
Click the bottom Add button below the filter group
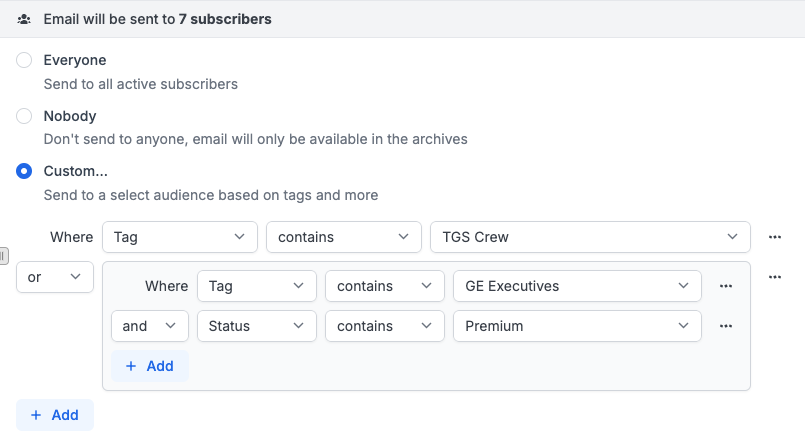tap(55, 415)
